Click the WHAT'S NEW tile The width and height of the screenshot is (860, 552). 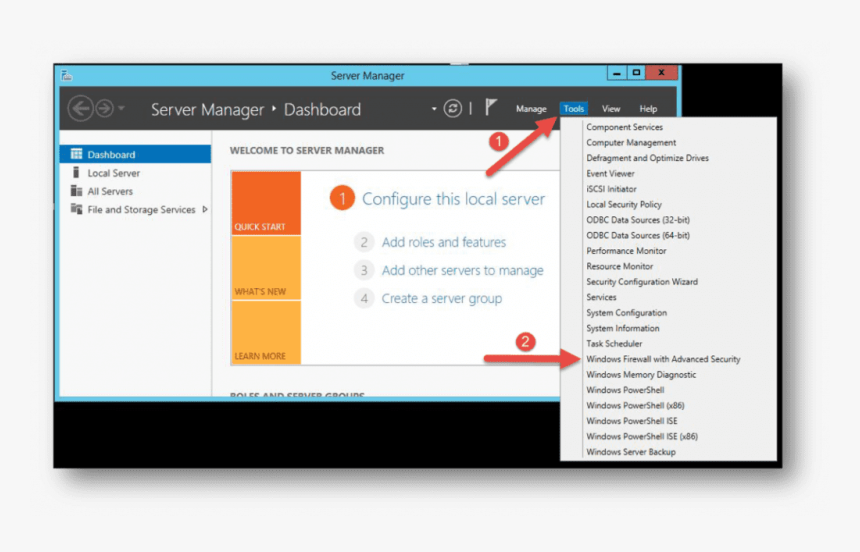coord(266,268)
